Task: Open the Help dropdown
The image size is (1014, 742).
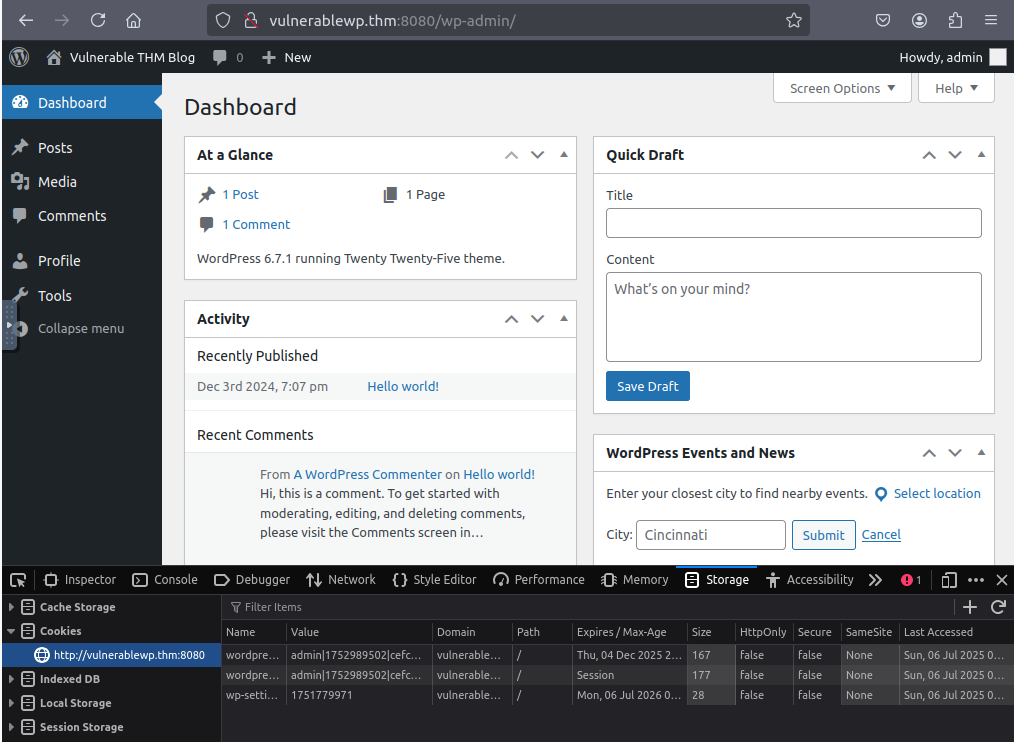Action: tap(956, 88)
